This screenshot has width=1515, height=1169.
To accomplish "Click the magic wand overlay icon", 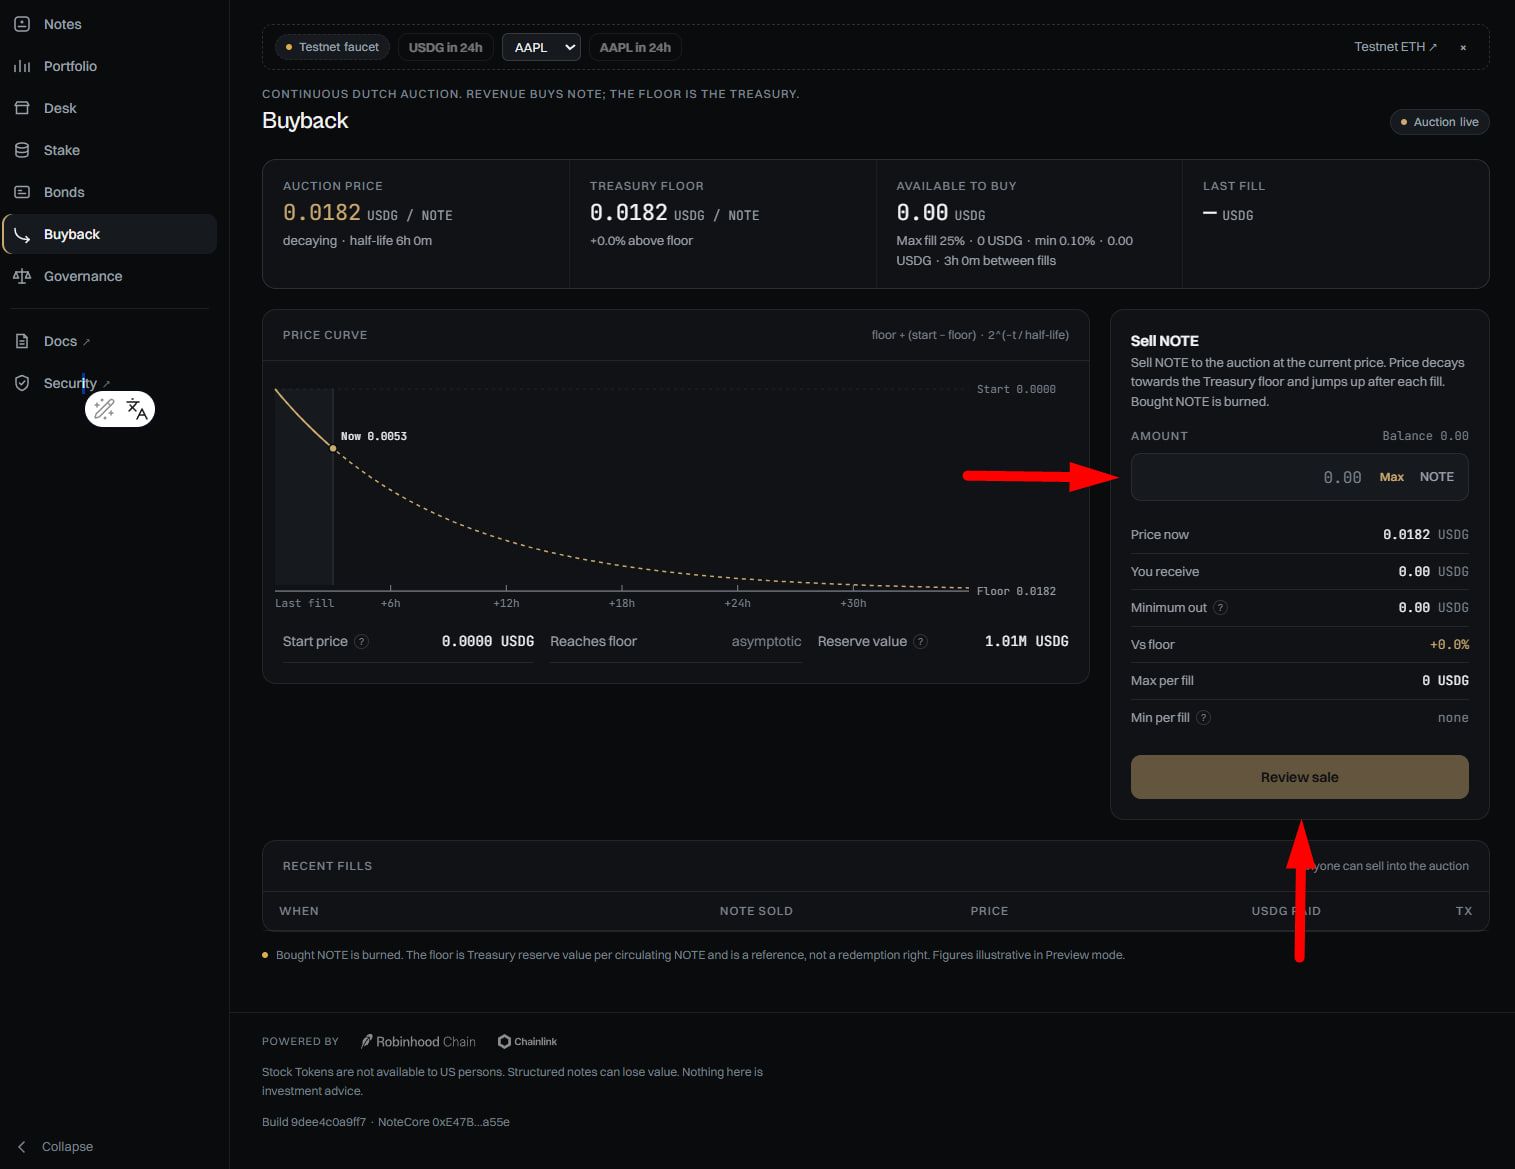I will pyautogui.click(x=104, y=408).
